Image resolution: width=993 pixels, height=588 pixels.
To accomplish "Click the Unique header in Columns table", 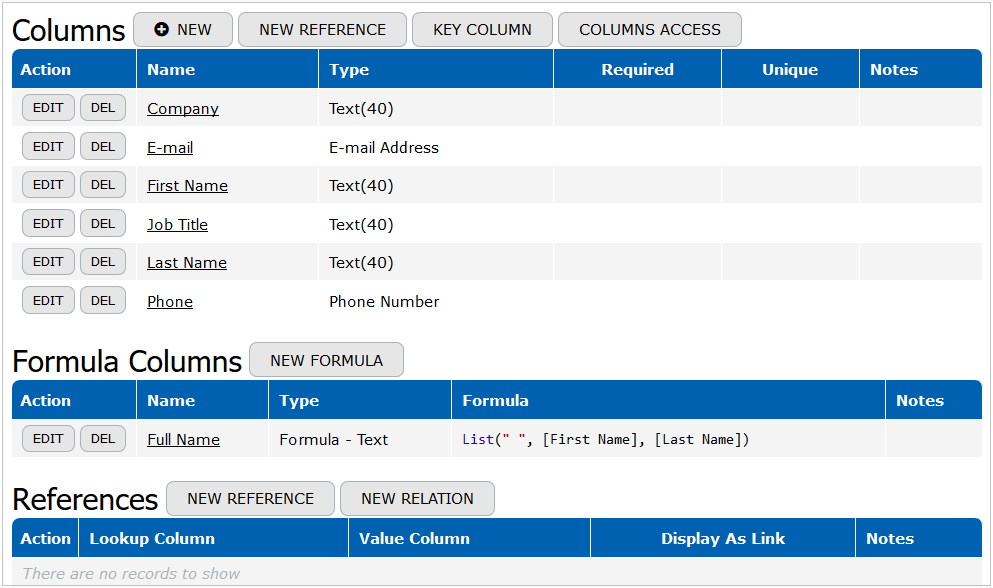I will (x=790, y=69).
